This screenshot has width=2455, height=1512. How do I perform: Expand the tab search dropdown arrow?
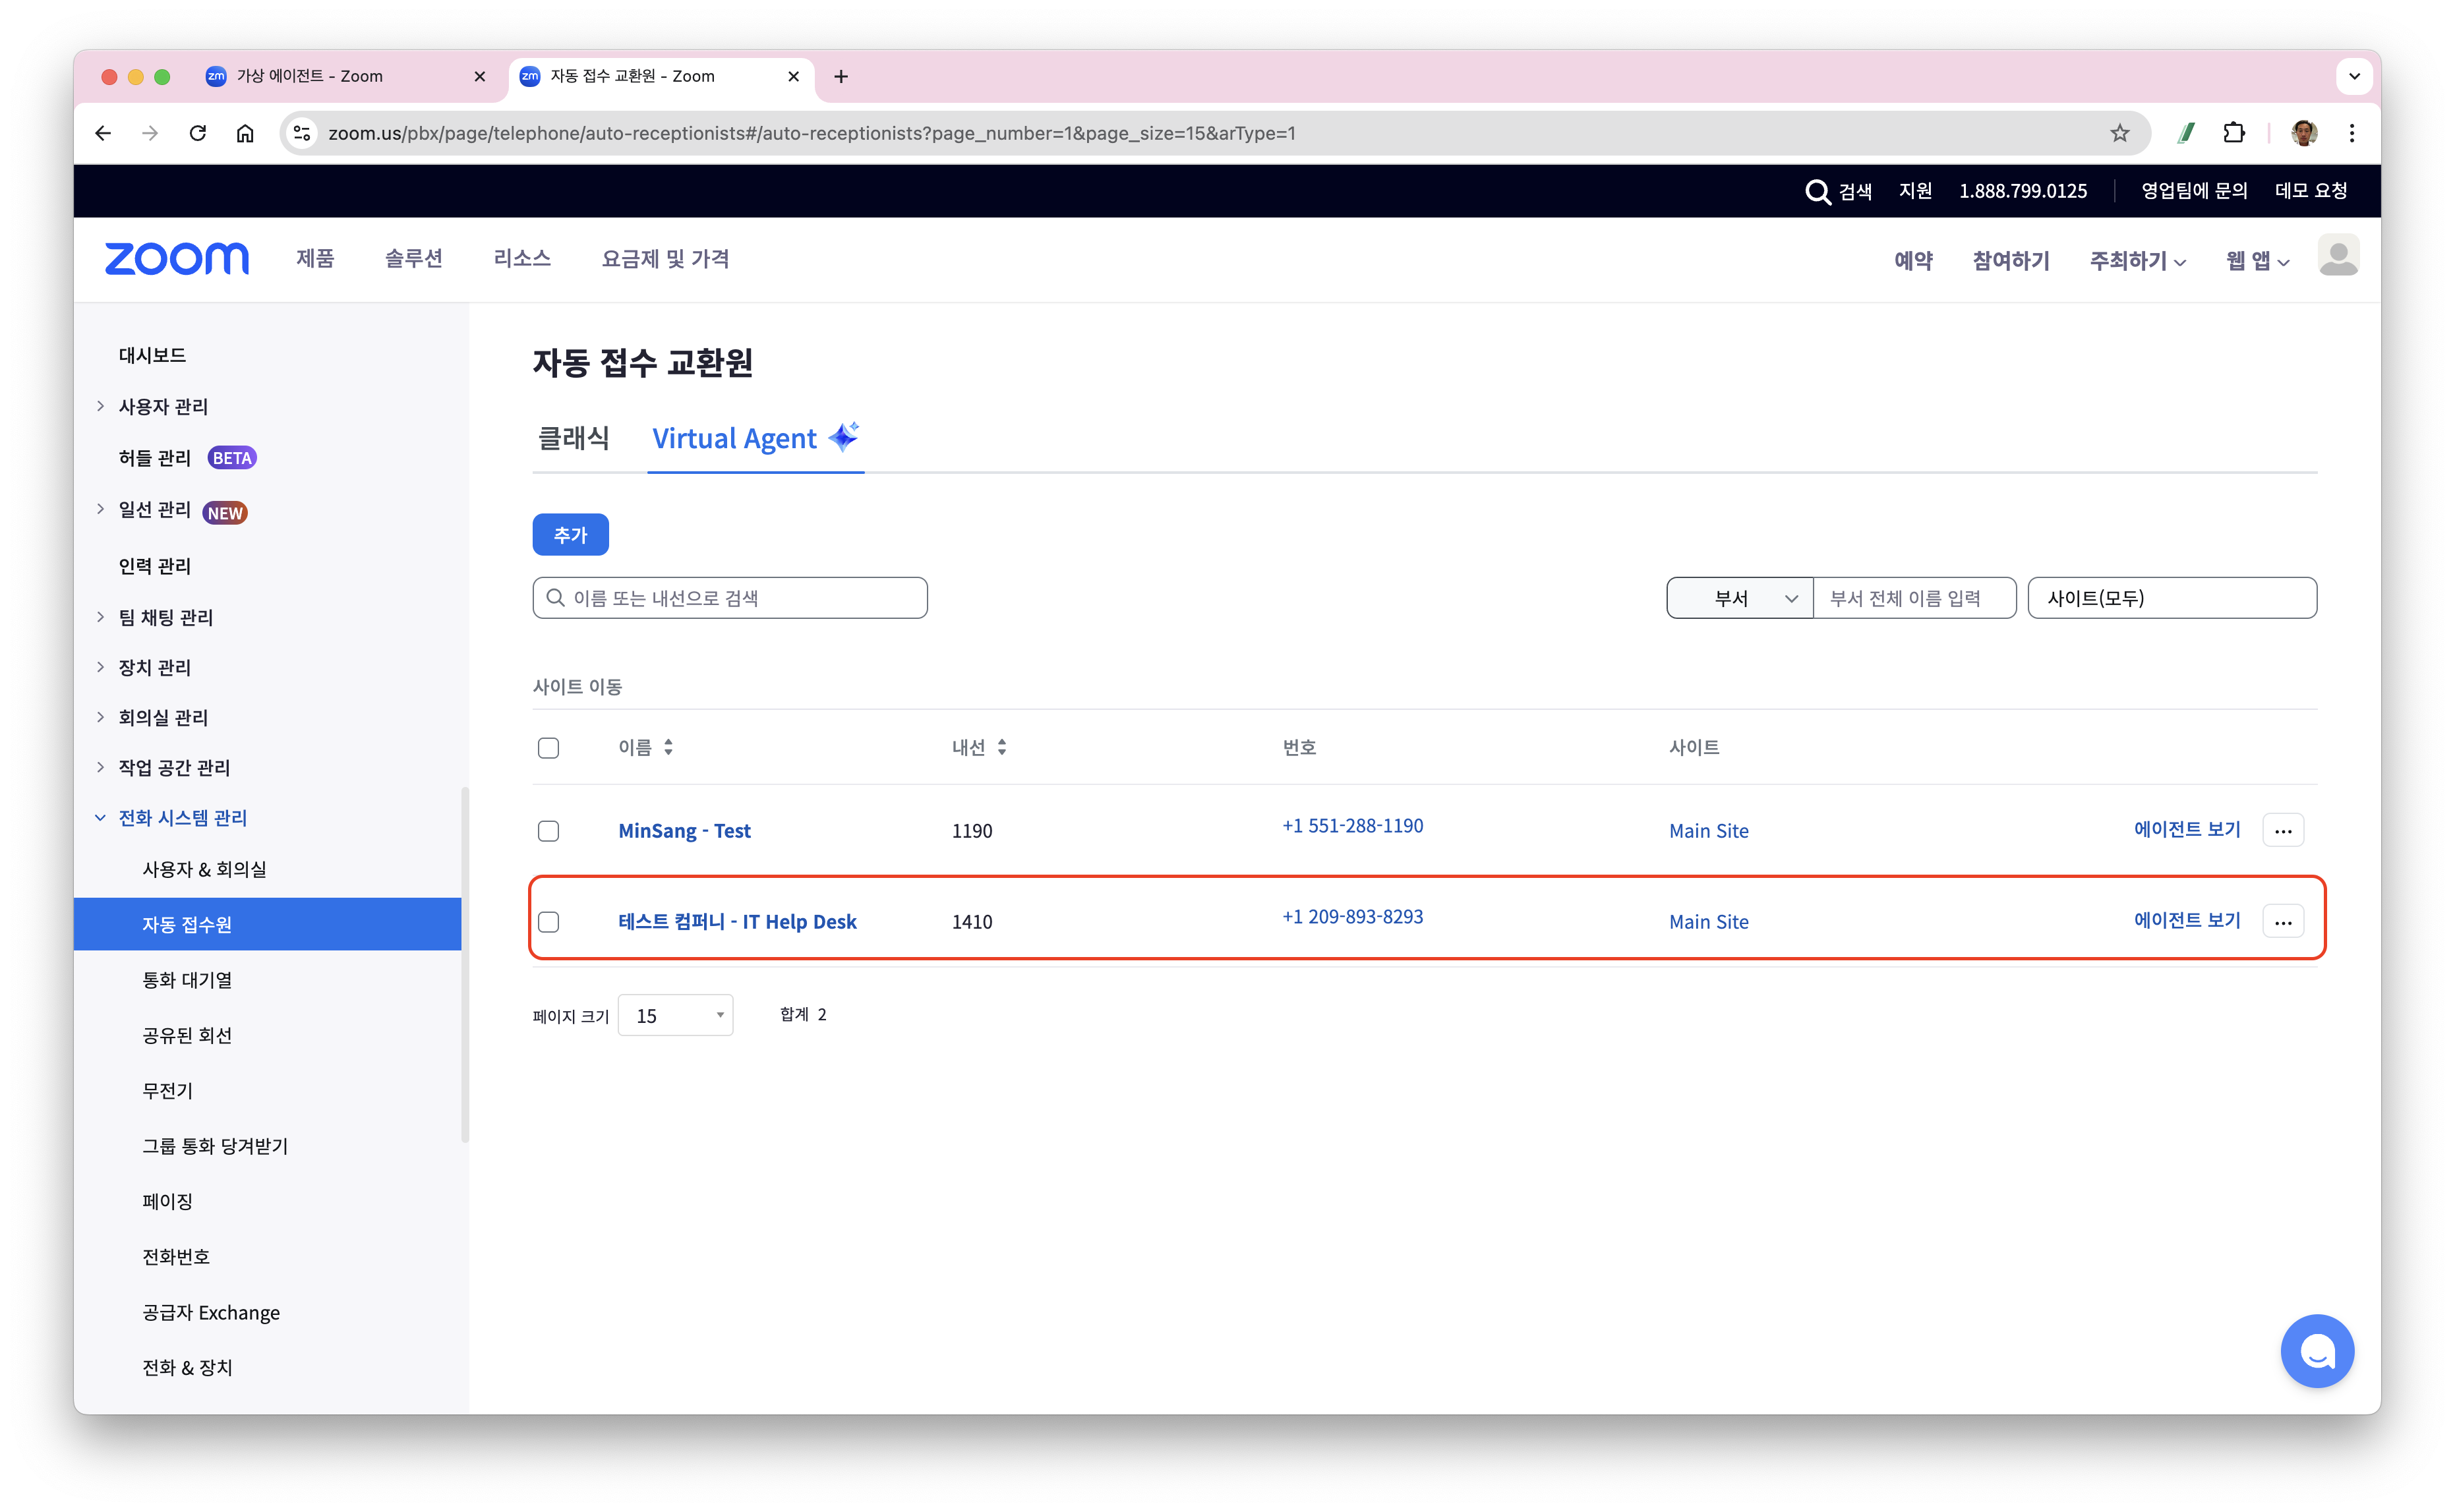click(x=2354, y=76)
